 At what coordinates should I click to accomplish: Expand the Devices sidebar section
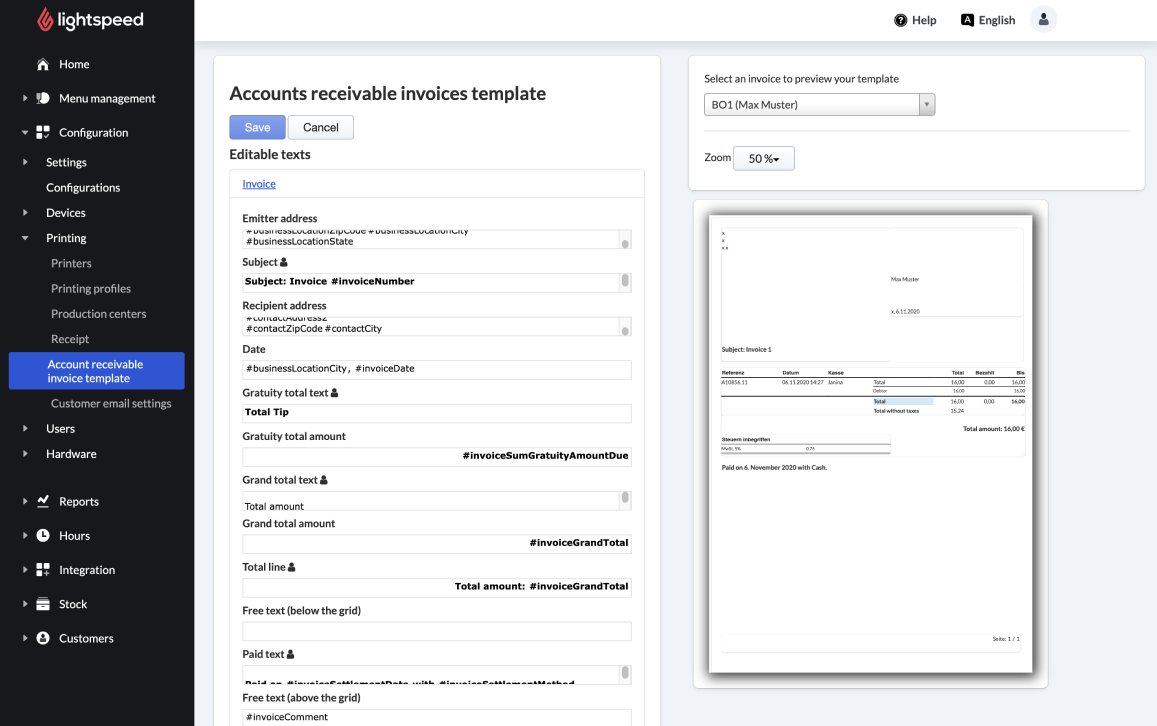coord(25,213)
